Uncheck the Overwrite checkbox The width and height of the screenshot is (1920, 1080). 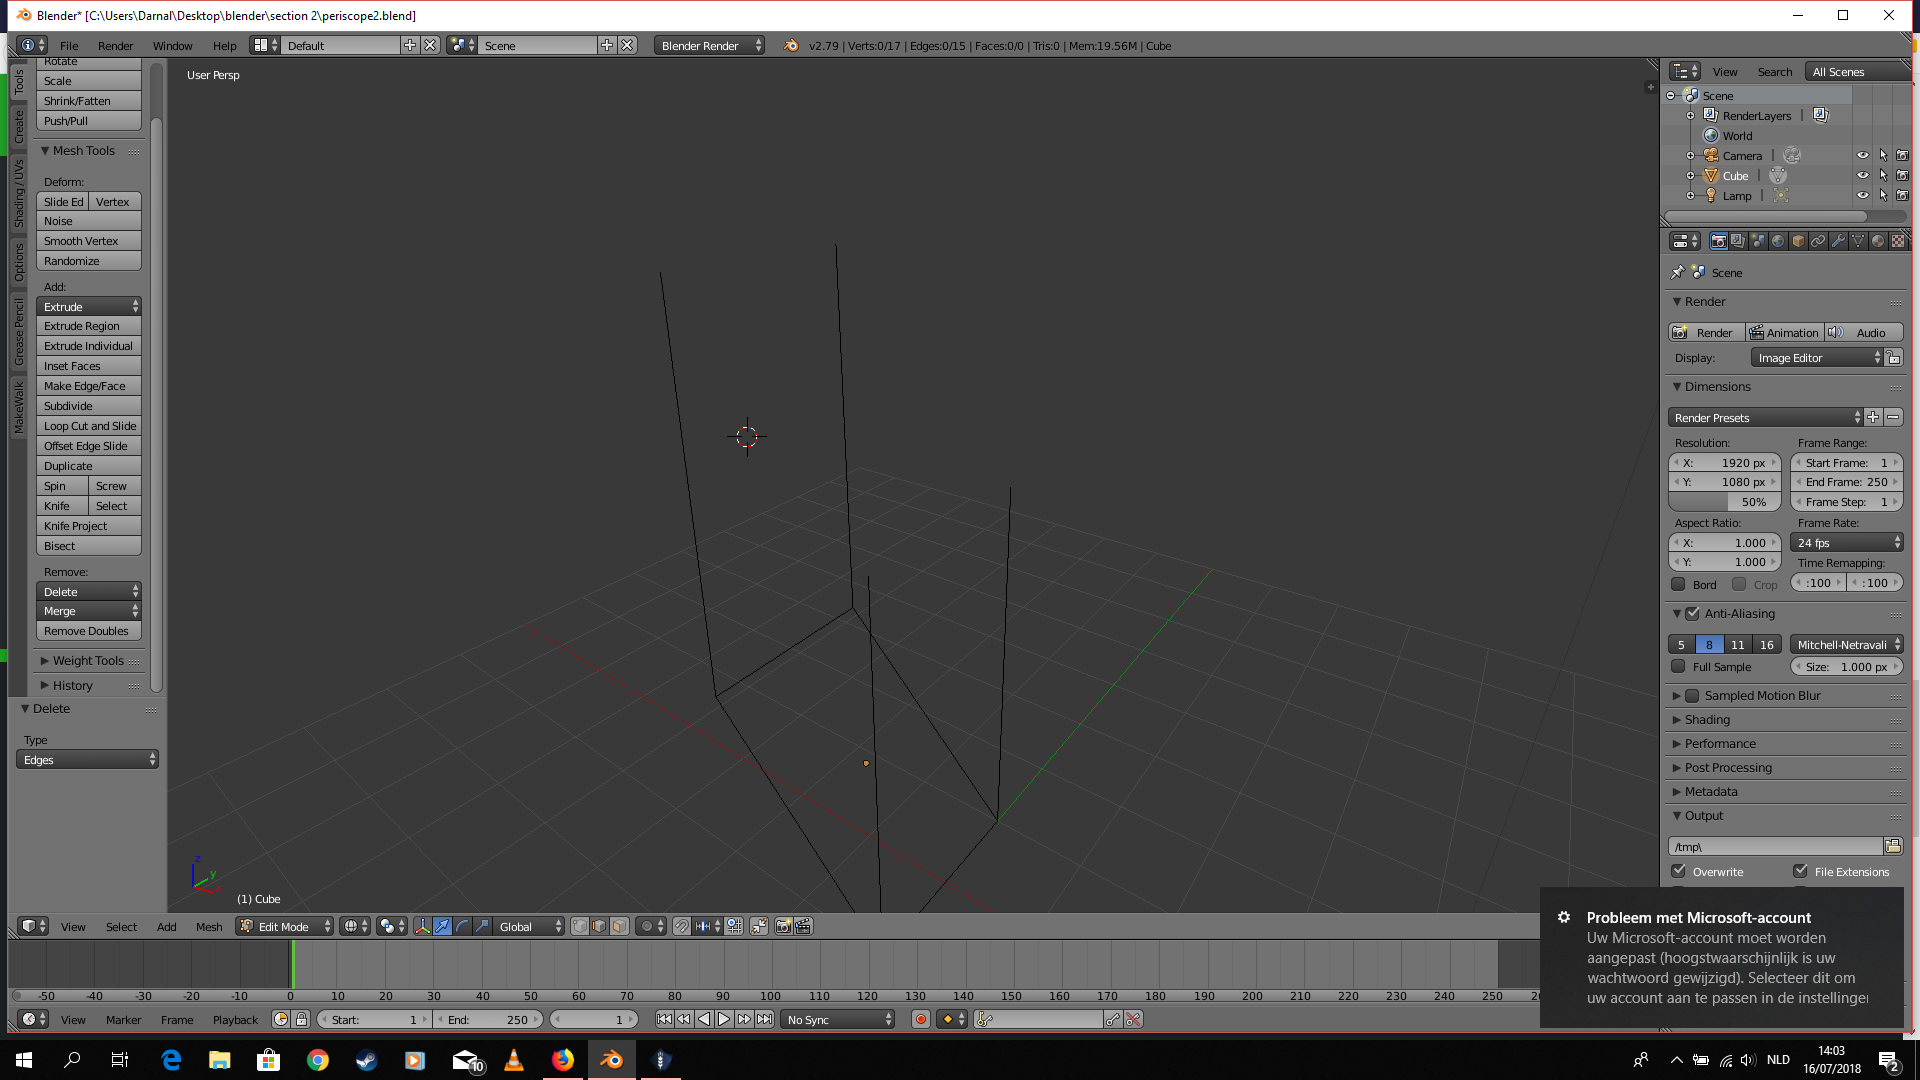pyautogui.click(x=1678, y=871)
